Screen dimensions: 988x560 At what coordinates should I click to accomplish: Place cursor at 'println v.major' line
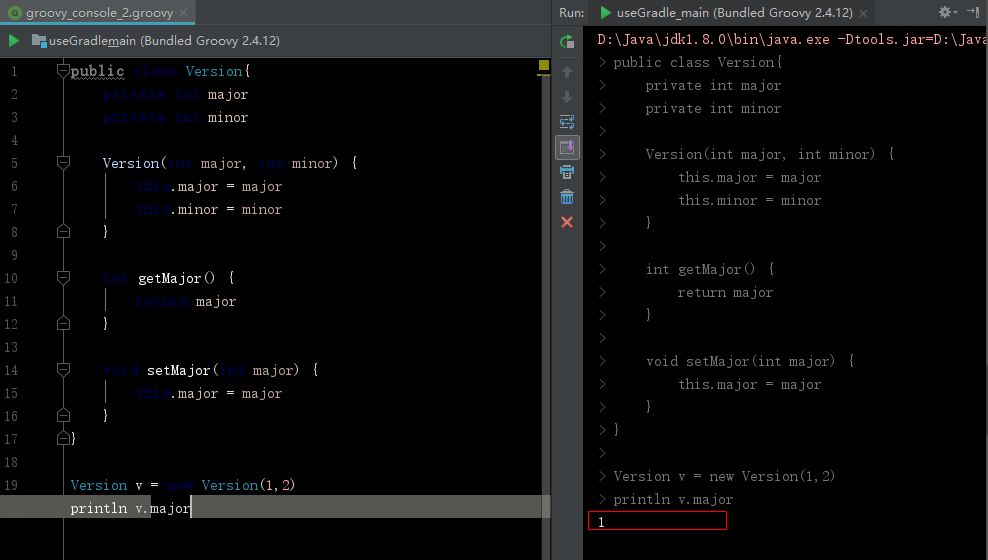coord(275,507)
